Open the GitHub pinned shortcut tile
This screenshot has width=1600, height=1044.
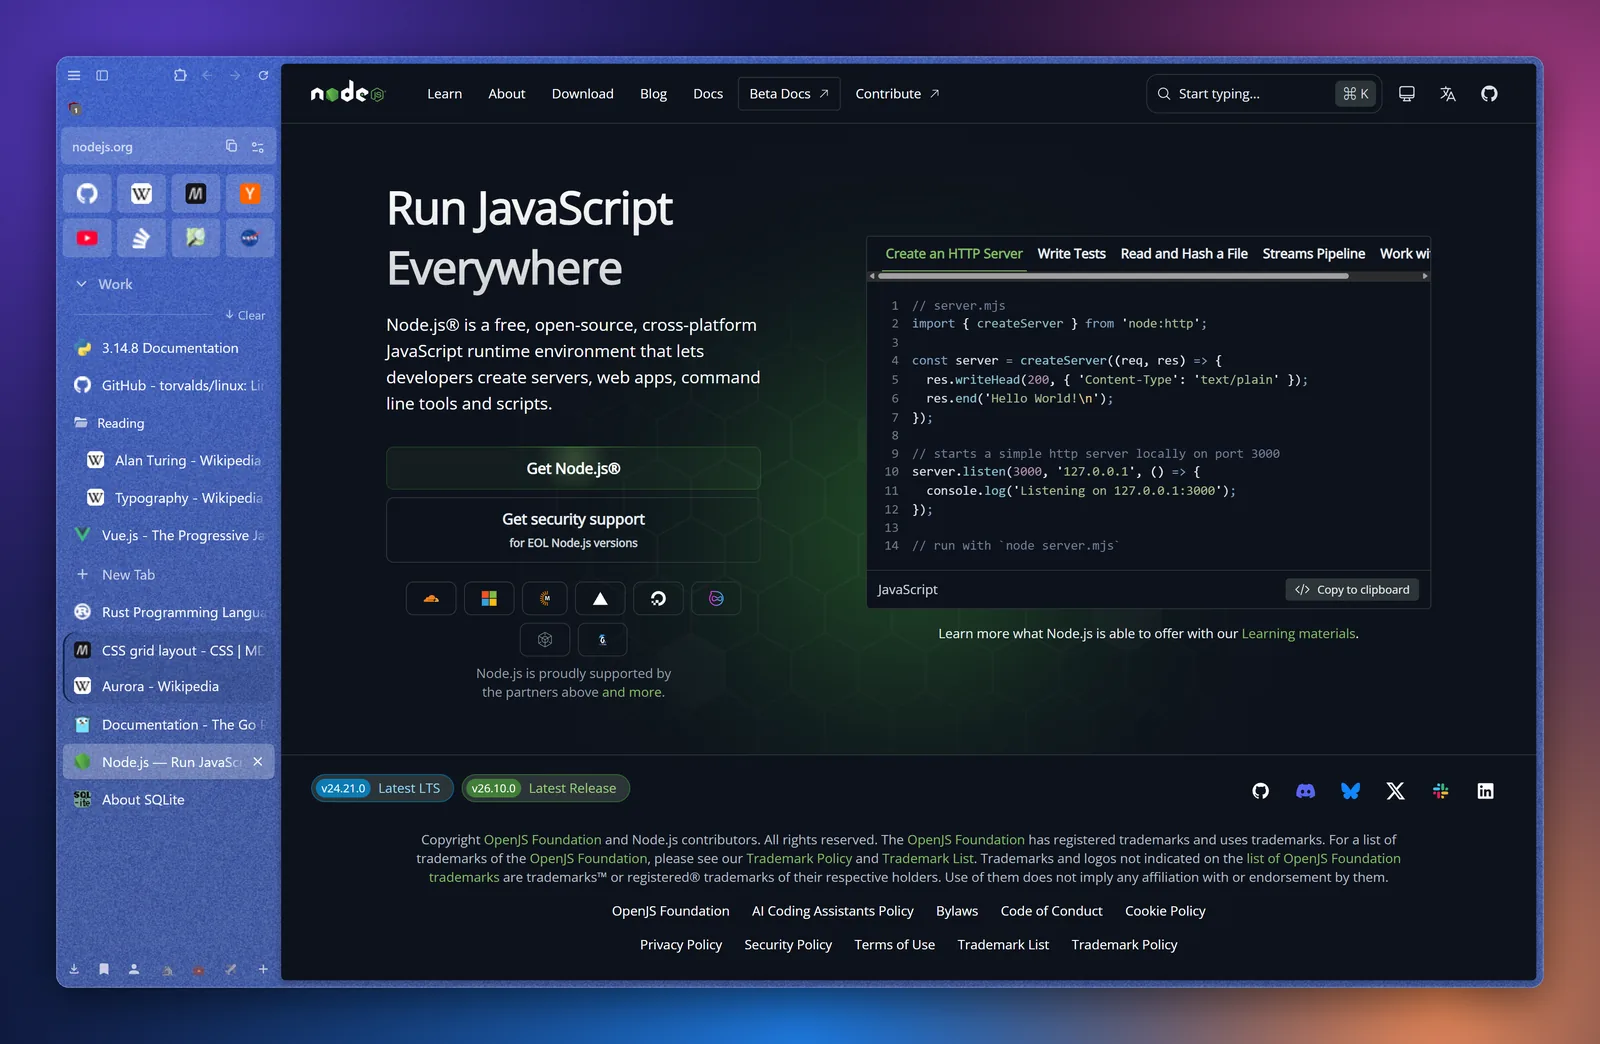coord(87,193)
